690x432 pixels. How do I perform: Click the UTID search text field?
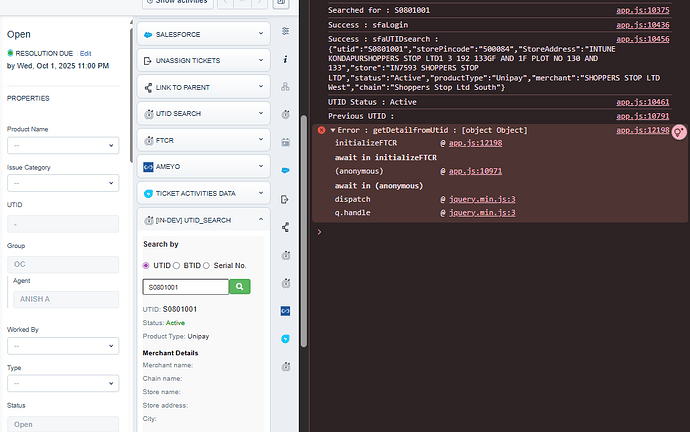click(x=185, y=287)
